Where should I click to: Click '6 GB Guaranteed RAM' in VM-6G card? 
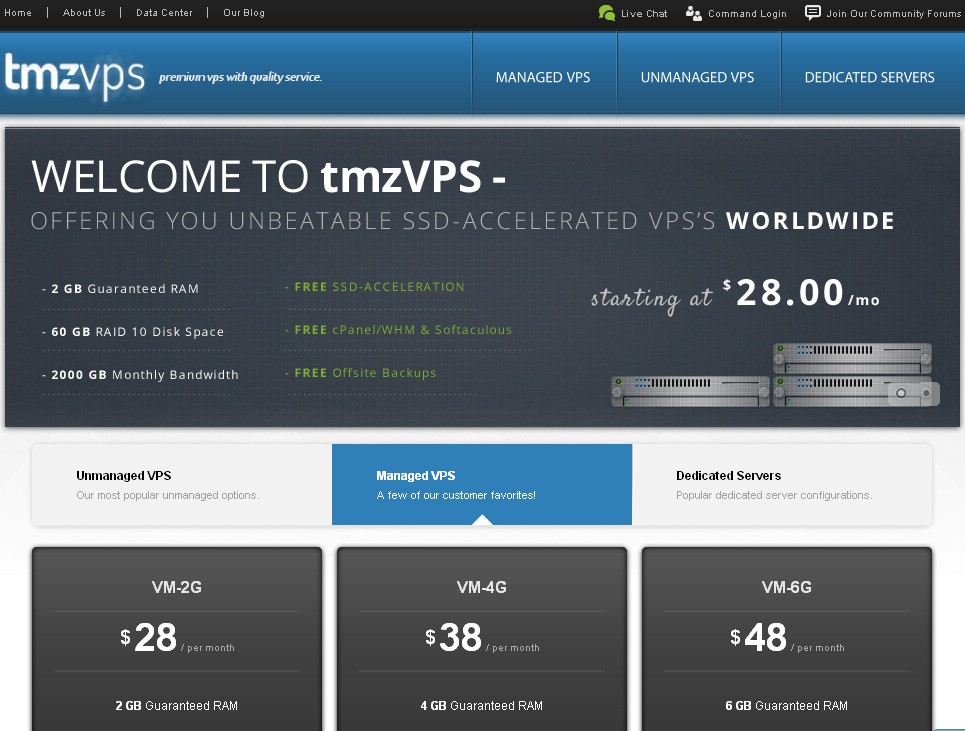[x=787, y=706]
